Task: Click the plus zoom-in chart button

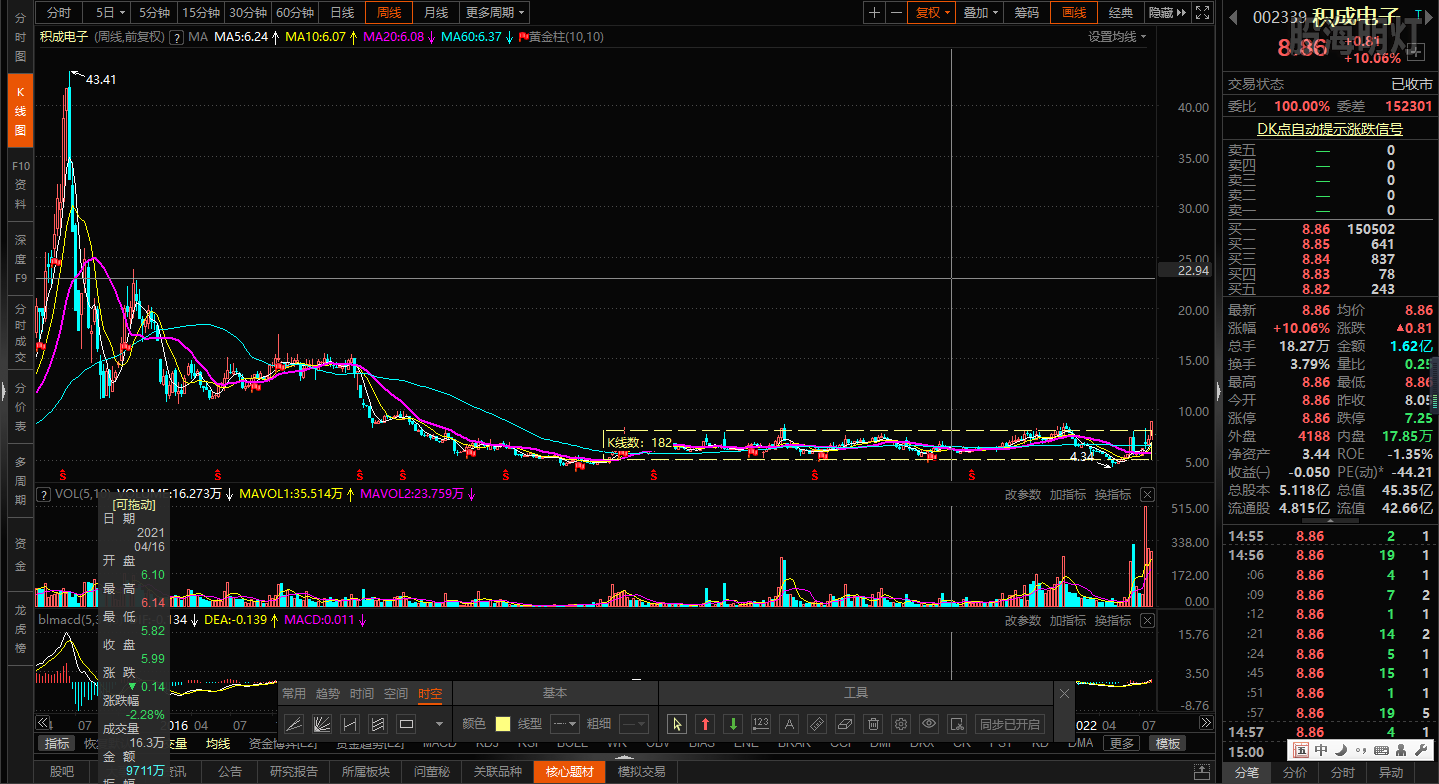Action: coord(875,13)
